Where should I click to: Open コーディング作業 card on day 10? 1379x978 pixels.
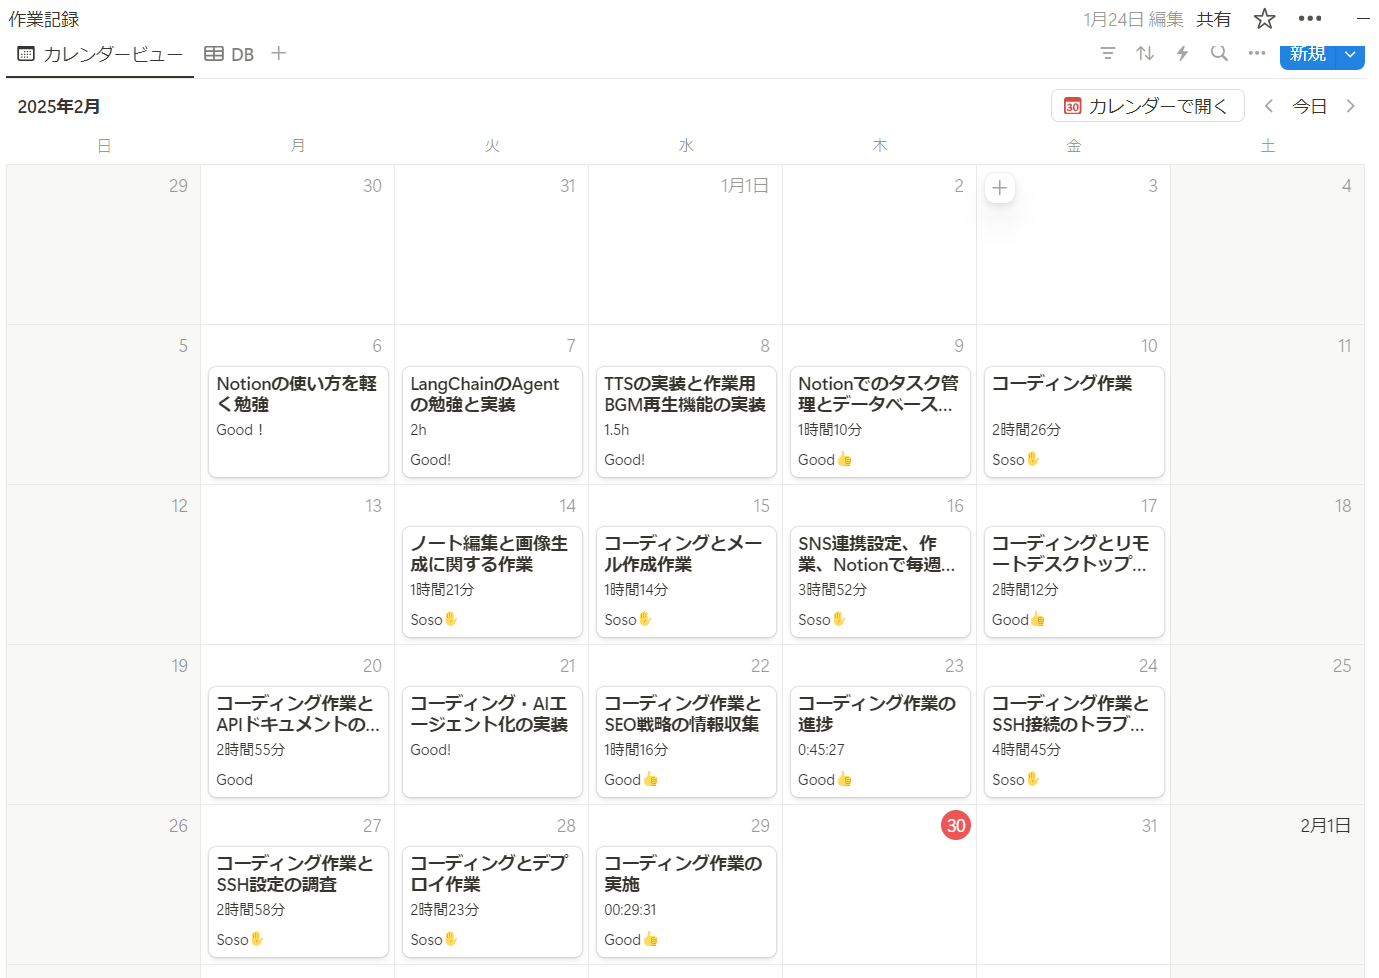pos(1074,422)
